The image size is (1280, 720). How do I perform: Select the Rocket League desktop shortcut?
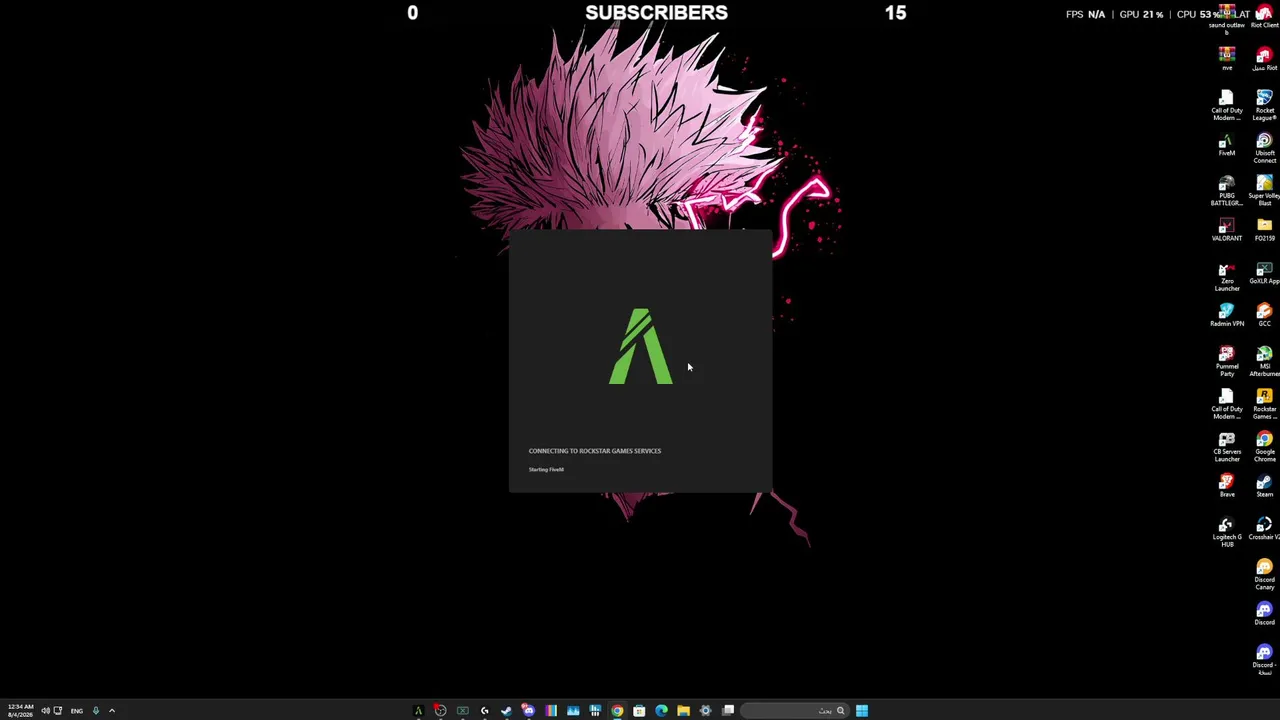1265,105
